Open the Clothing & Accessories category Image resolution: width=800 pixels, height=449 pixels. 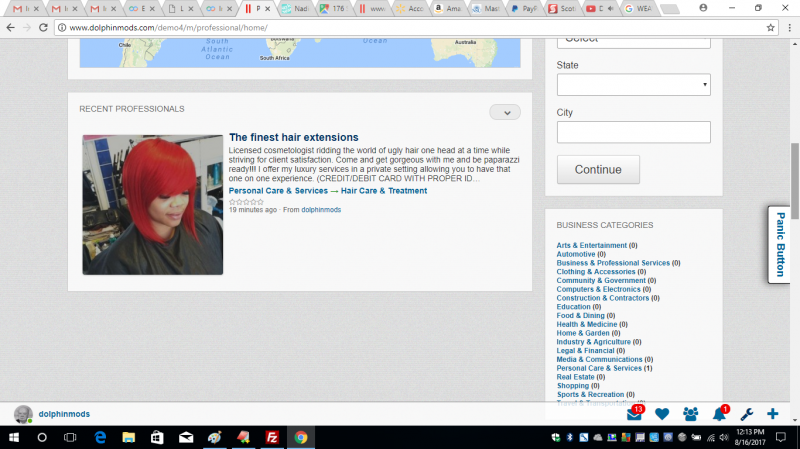[595, 271]
